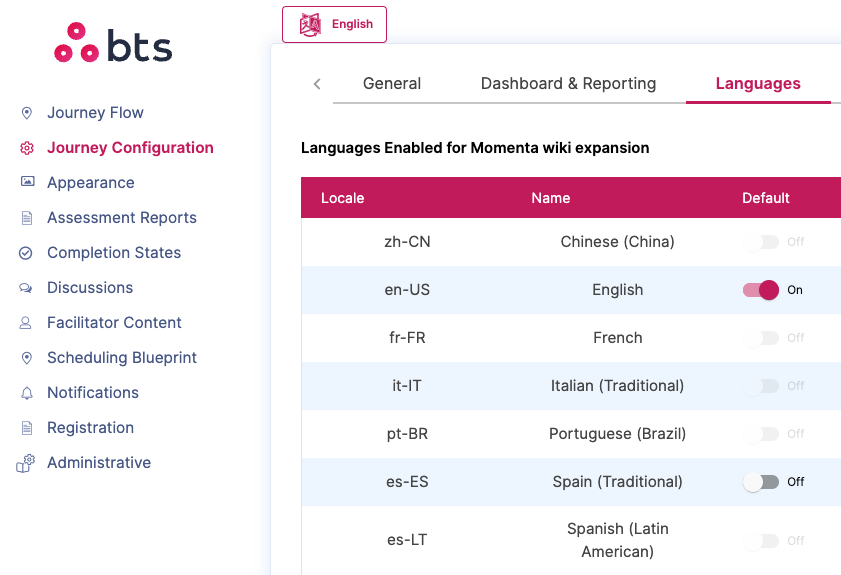
Task: Open Scheduling Blueprint page
Action: 122,358
